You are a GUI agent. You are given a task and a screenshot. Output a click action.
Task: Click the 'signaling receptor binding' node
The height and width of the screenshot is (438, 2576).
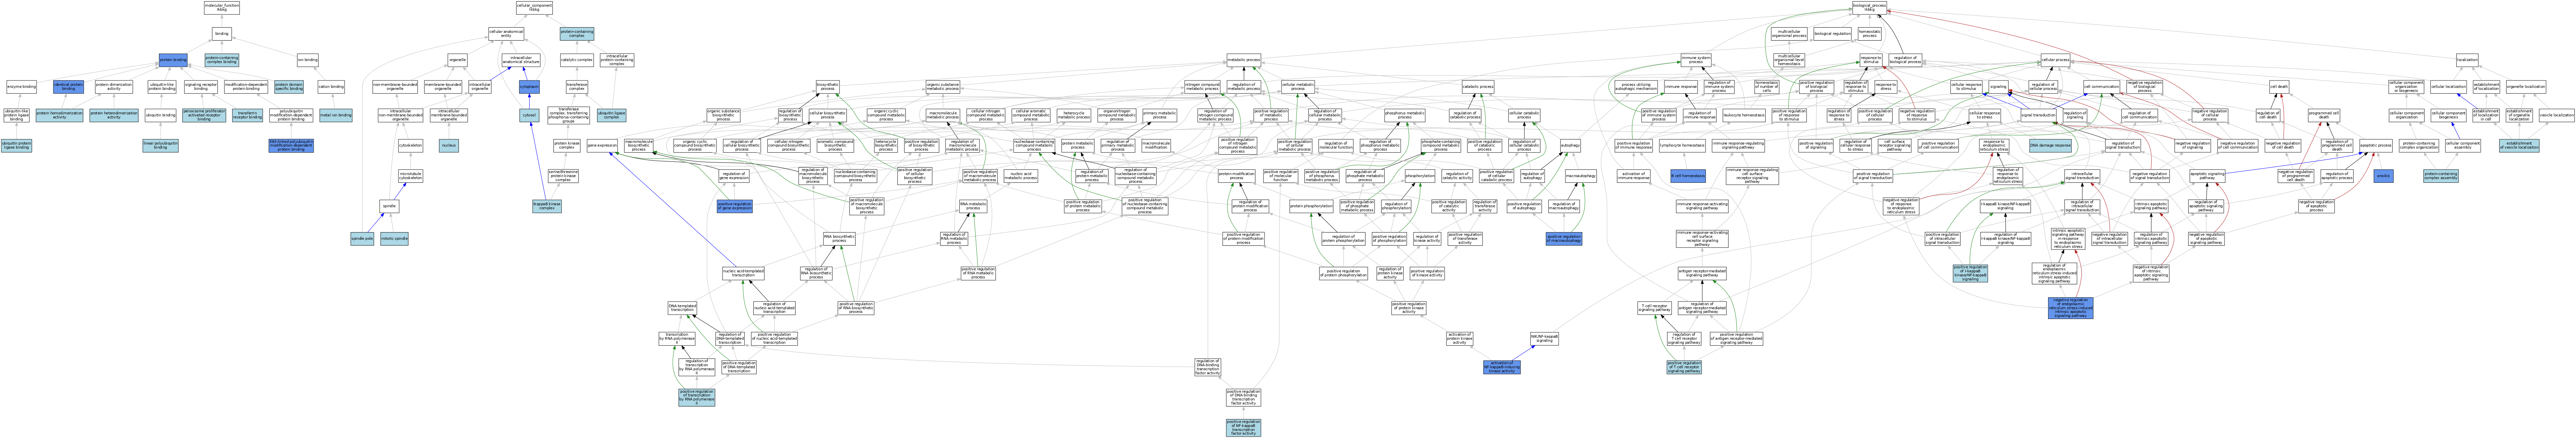click(x=201, y=87)
